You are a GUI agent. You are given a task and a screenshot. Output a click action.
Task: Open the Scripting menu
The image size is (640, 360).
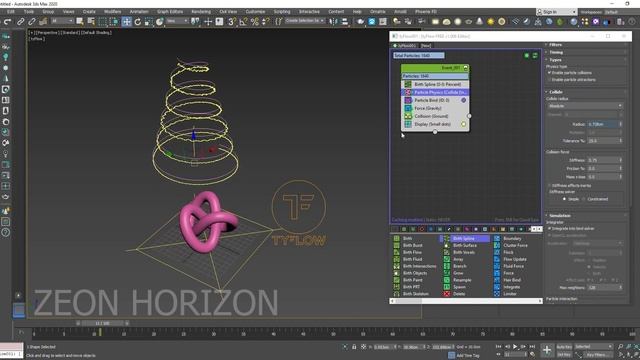coord(282,11)
